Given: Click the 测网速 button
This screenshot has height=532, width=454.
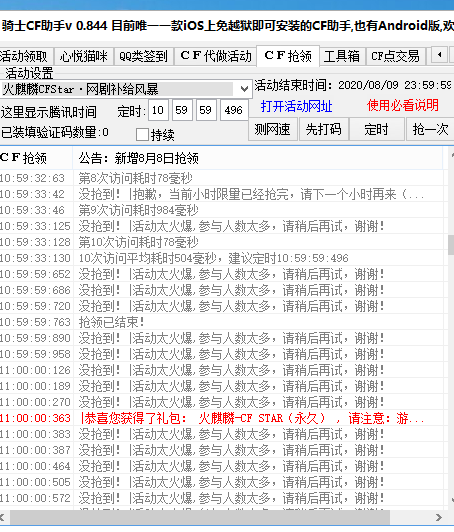Looking at the screenshot, I should pos(273,129).
